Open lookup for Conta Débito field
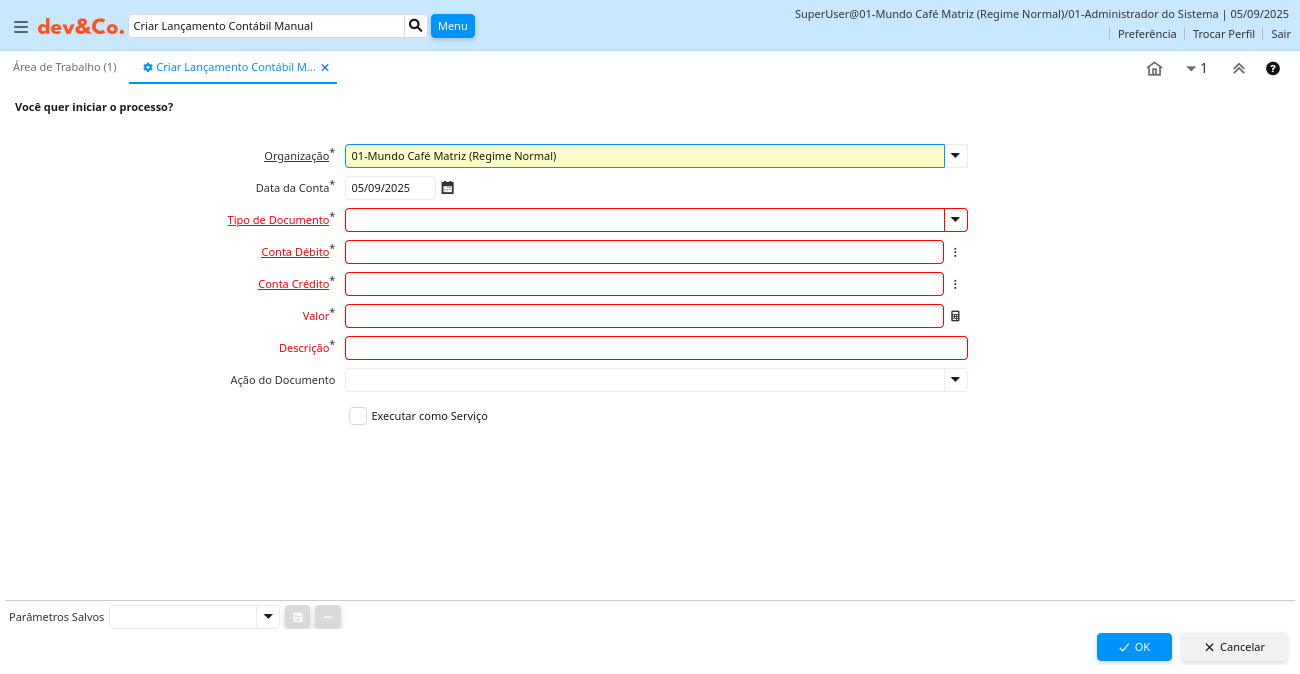1300x674 pixels. (955, 252)
